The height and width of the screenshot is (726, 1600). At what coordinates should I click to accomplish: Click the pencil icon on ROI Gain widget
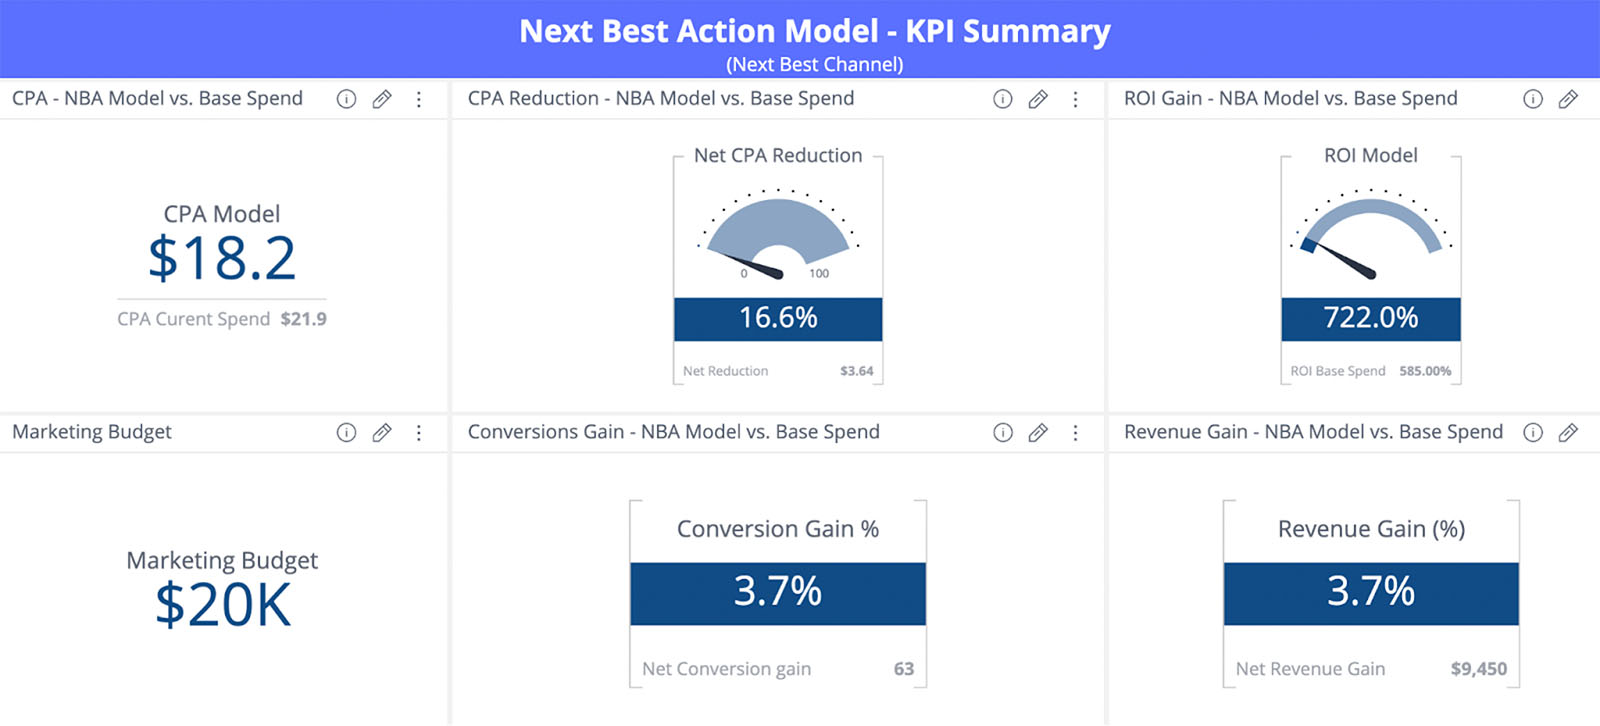(x=1567, y=99)
